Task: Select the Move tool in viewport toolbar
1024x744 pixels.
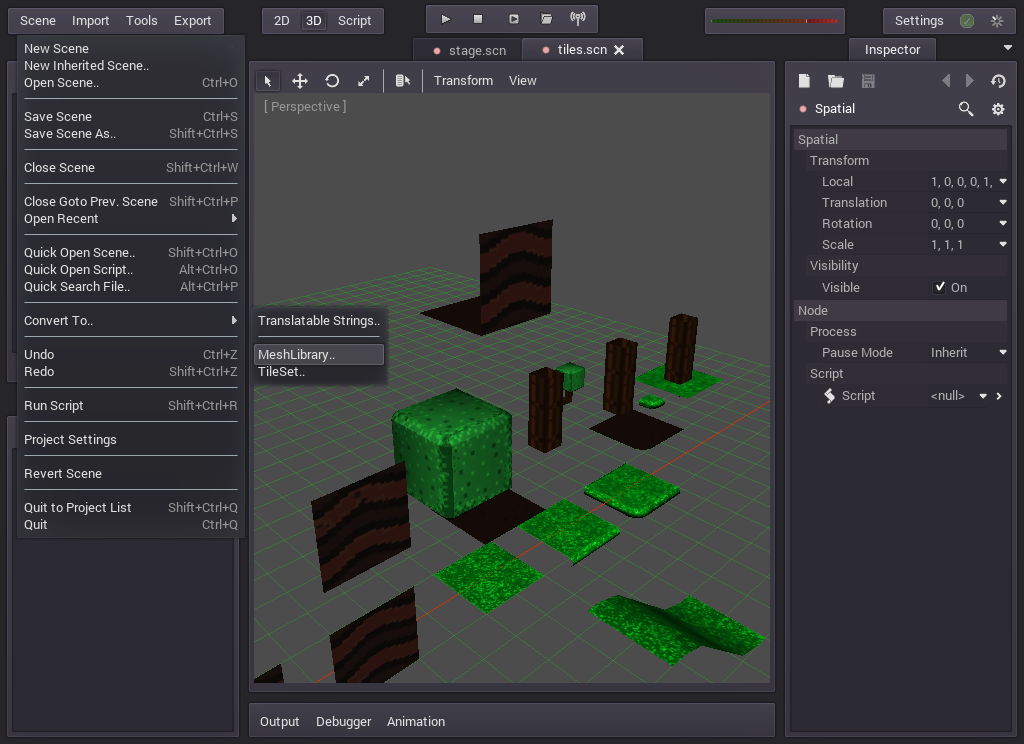Action: click(x=299, y=81)
